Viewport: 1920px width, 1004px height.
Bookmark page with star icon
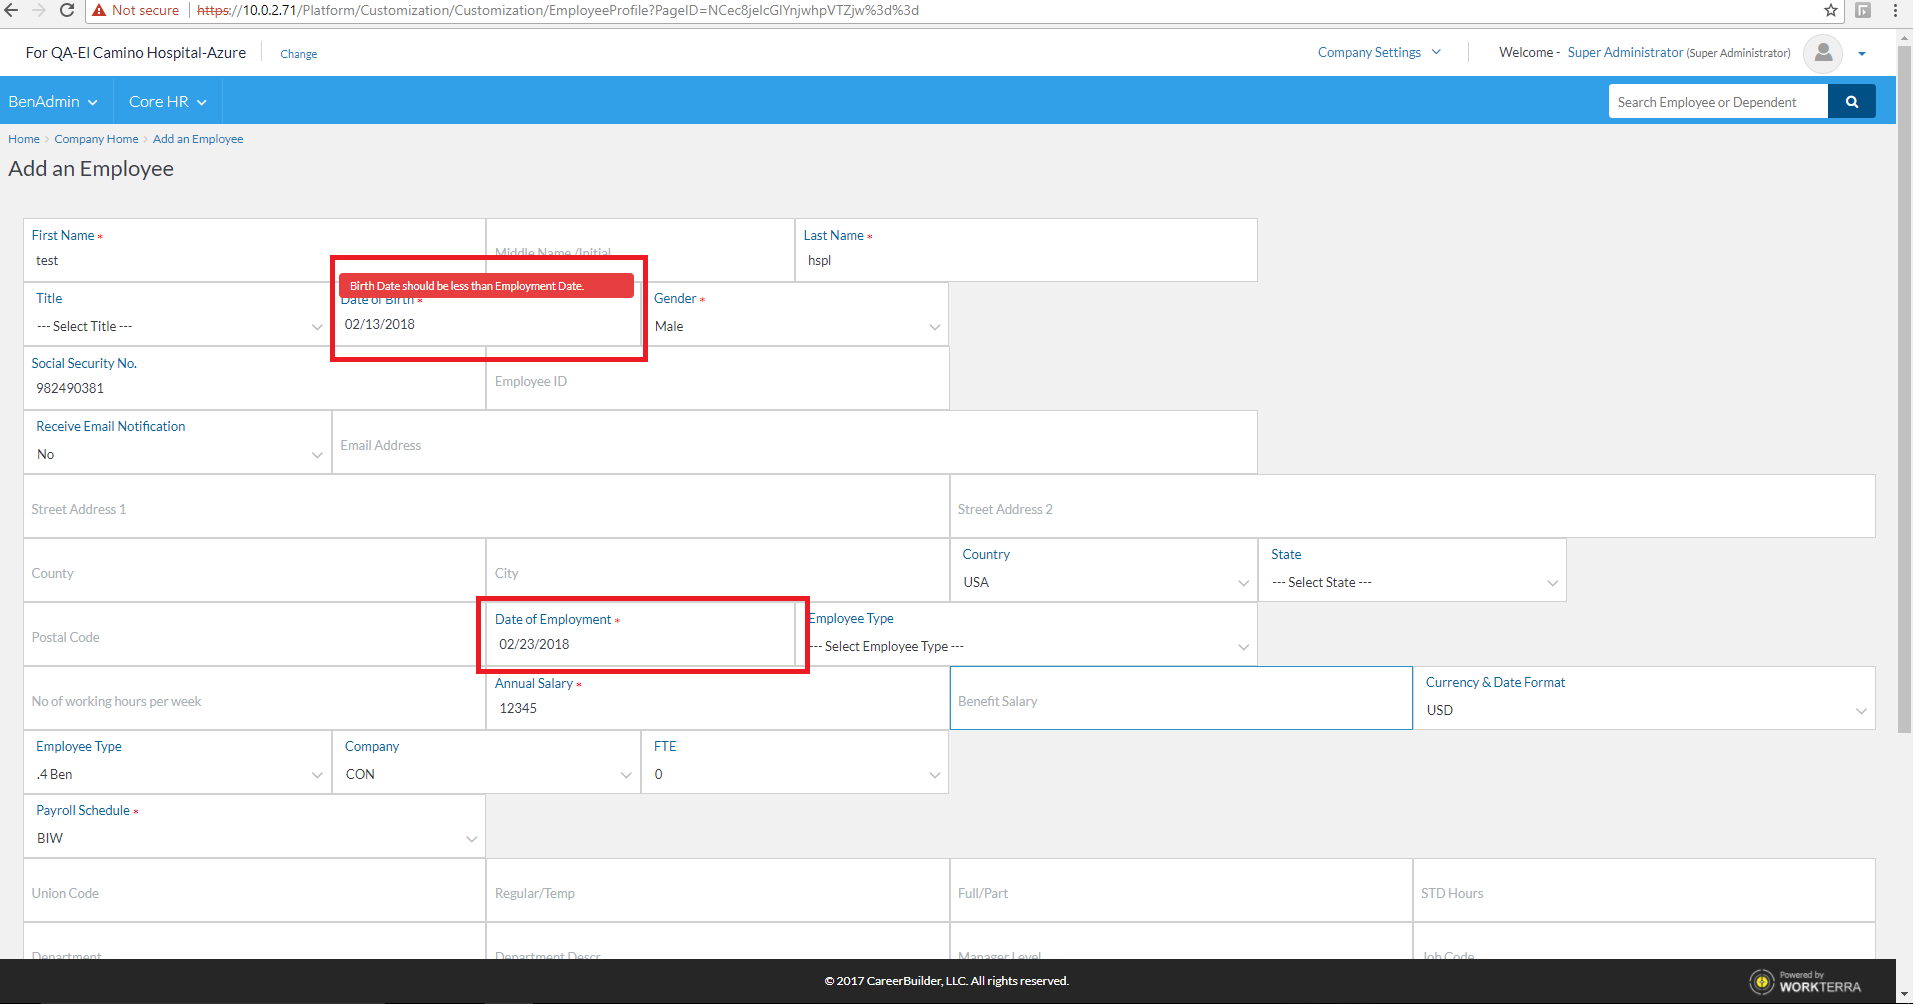click(1830, 10)
